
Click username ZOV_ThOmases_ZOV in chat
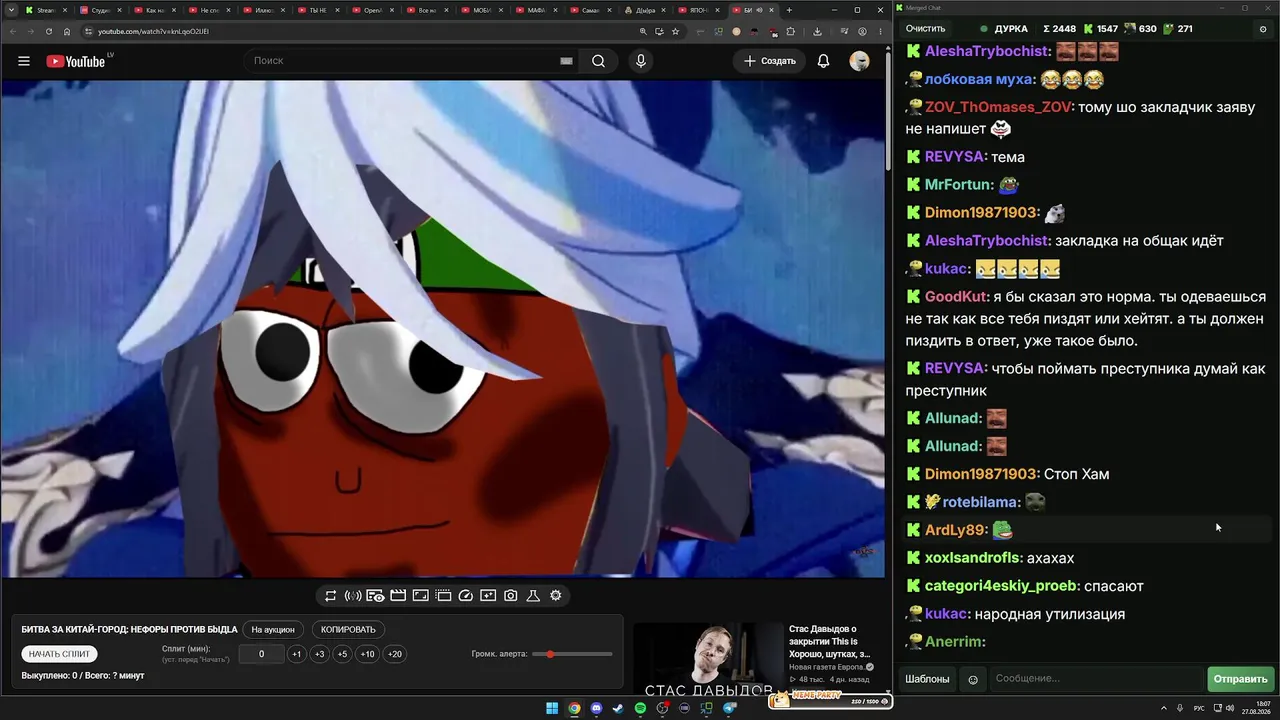click(x=997, y=107)
